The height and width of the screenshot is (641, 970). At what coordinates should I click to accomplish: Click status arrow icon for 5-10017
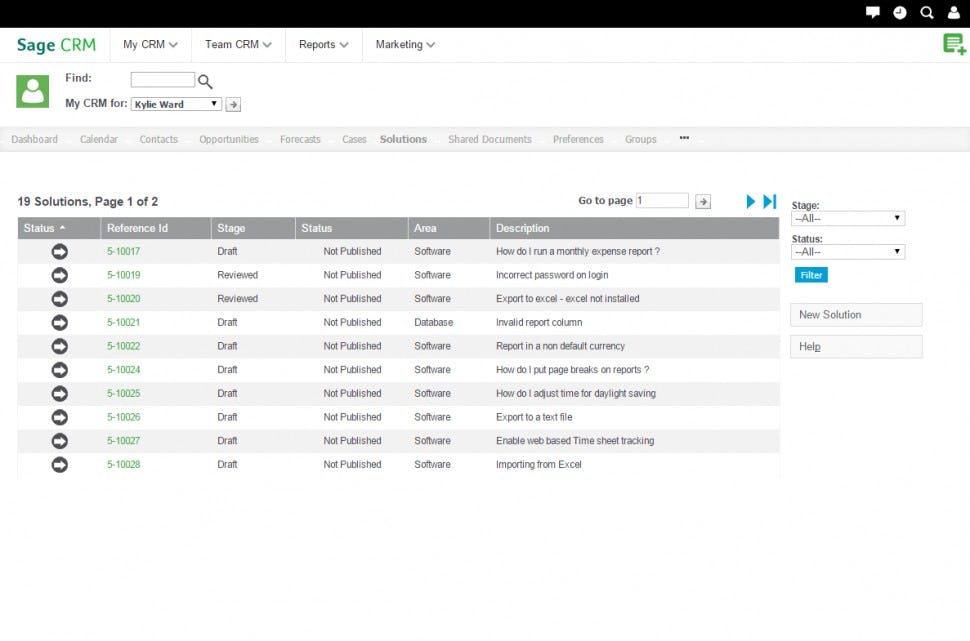(59, 252)
